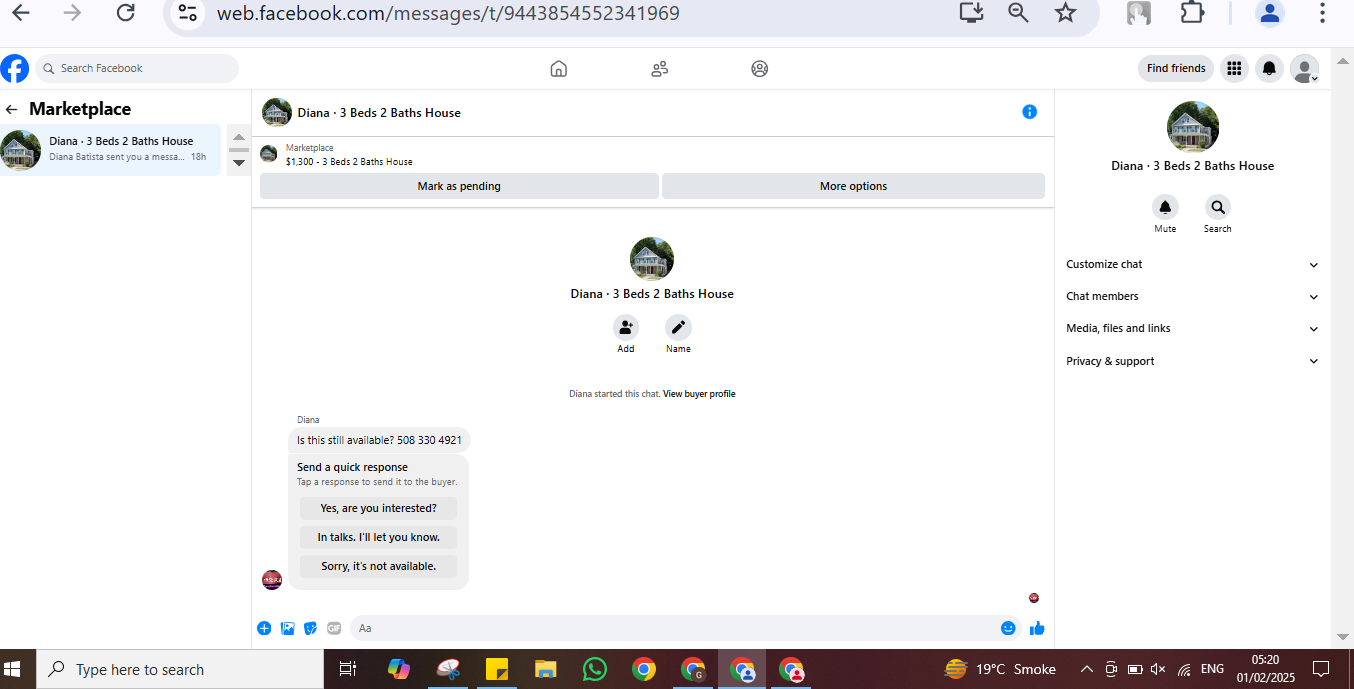Click Diana's message 'Is this still available?'

point(379,440)
